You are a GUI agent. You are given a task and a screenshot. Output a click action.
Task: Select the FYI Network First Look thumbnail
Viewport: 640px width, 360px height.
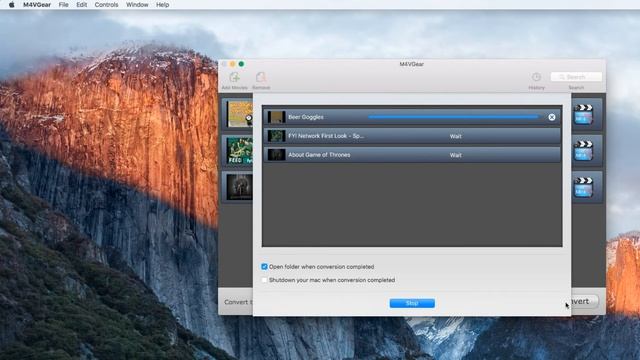[276, 136]
